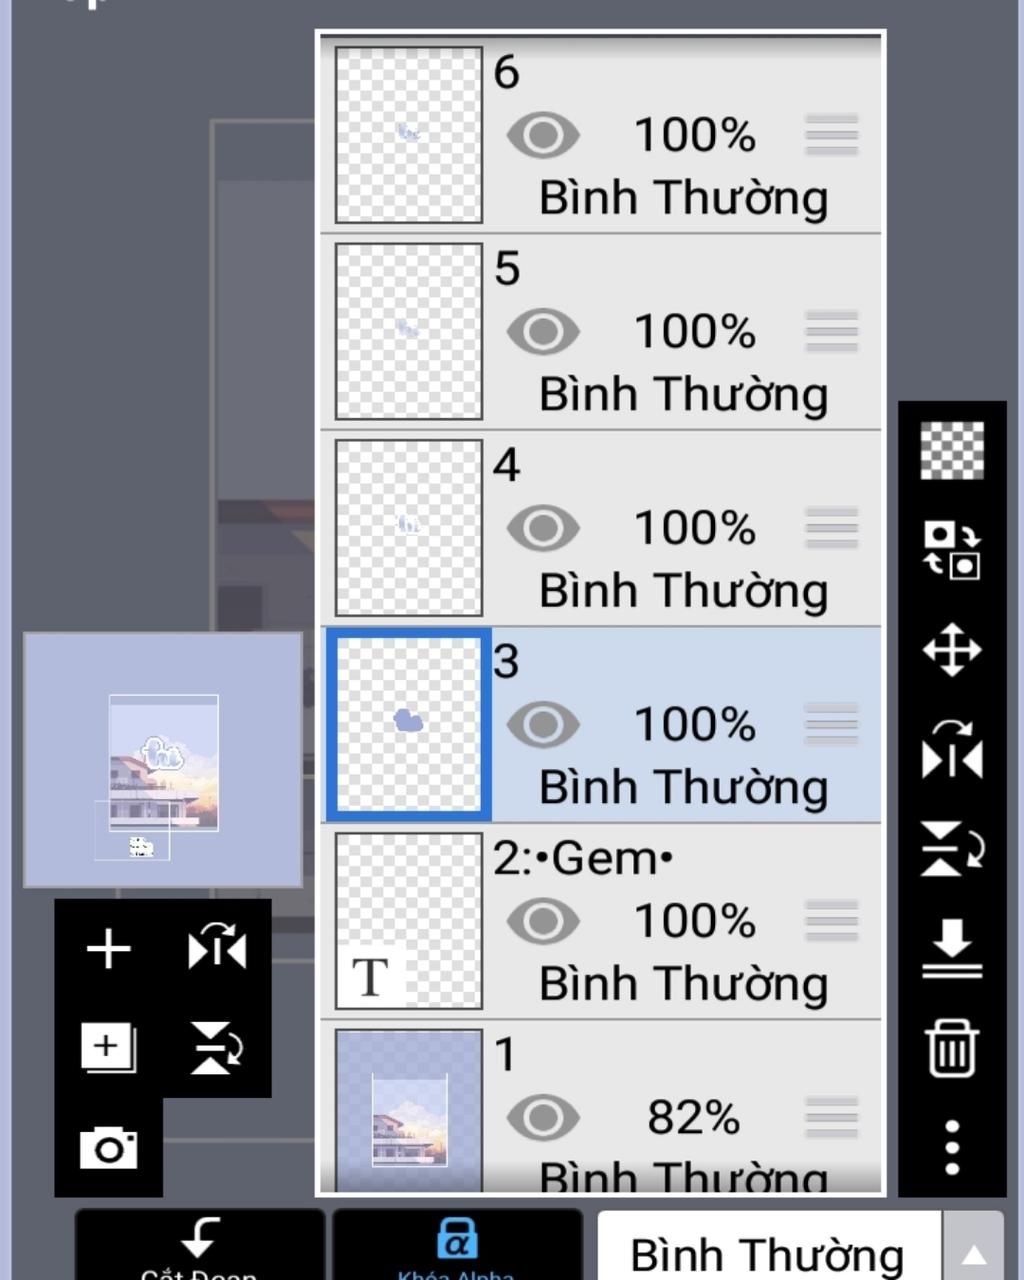This screenshot has height=1280, width=1024.
Task: Flip layer vertically in right toolbar
Action: (951, 848)
